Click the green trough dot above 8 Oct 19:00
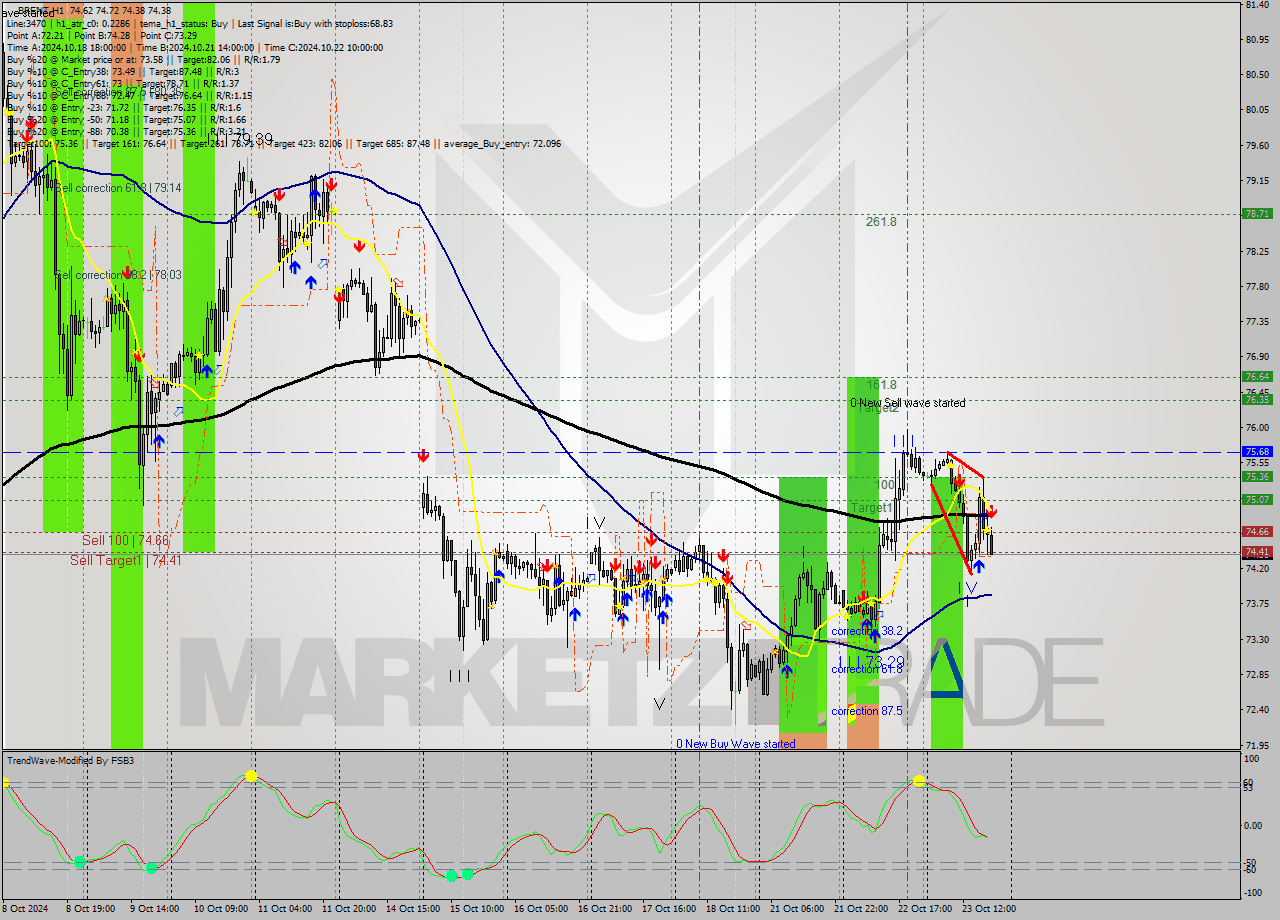Image resolution: width=1280 pixels, height=920 pixels. [79, 861]
